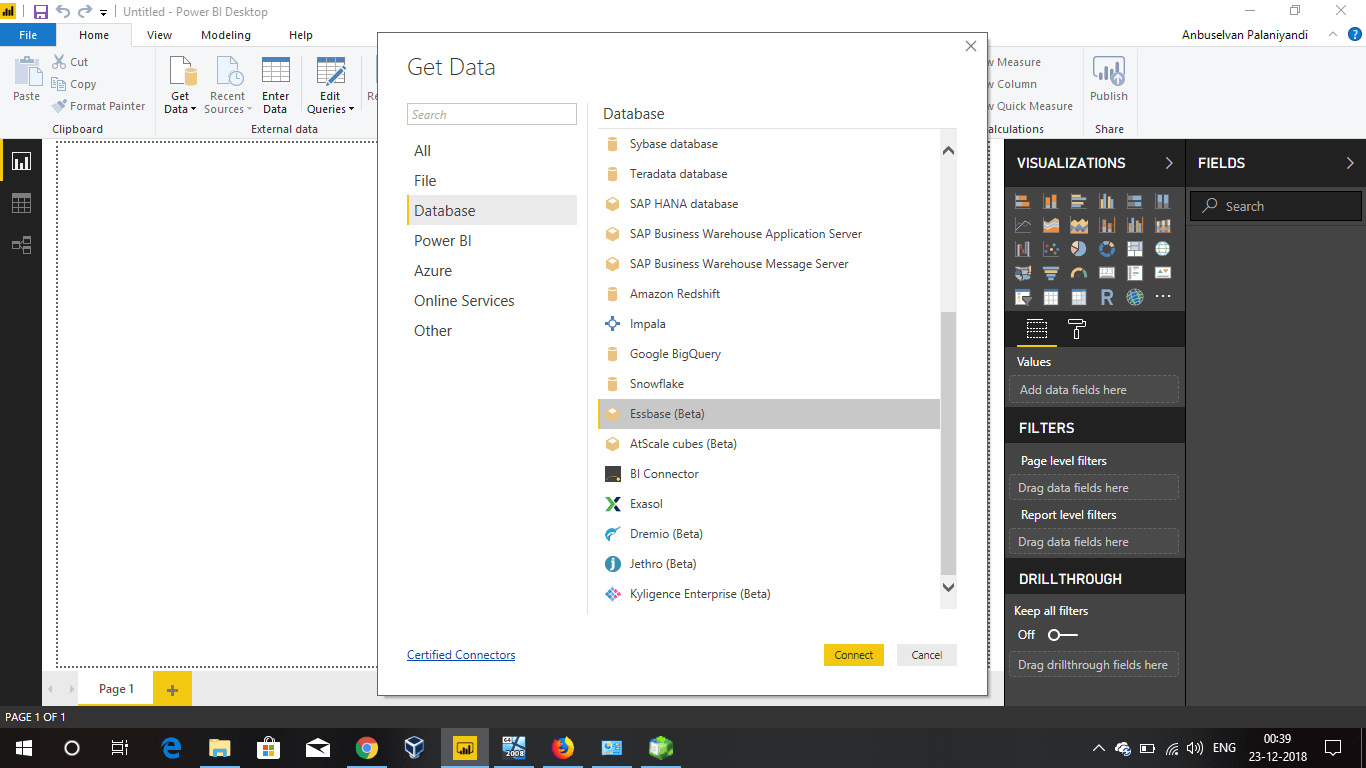The width and height of the screenshot is (1366, 768).
Task: Choose the clustered column chart visual
Action: pyautogui.click(x=1107, y=201)
